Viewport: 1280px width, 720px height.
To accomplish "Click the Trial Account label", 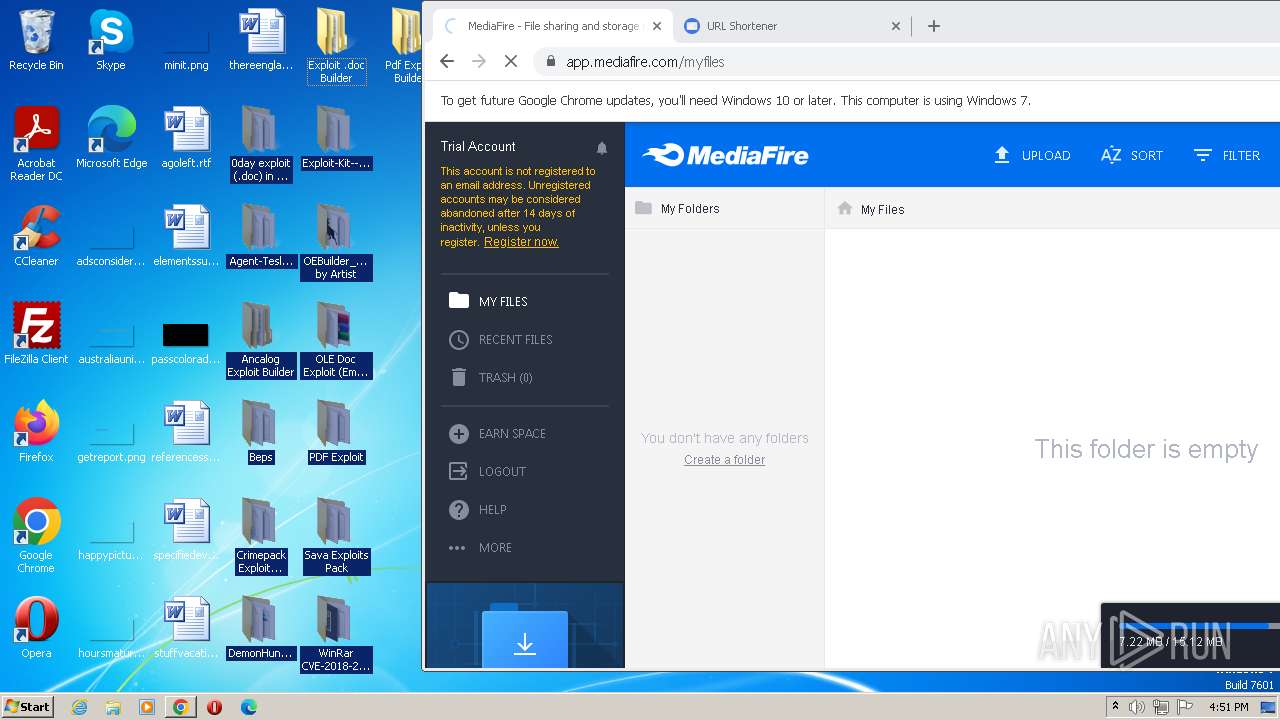I will tap(478, 146).
